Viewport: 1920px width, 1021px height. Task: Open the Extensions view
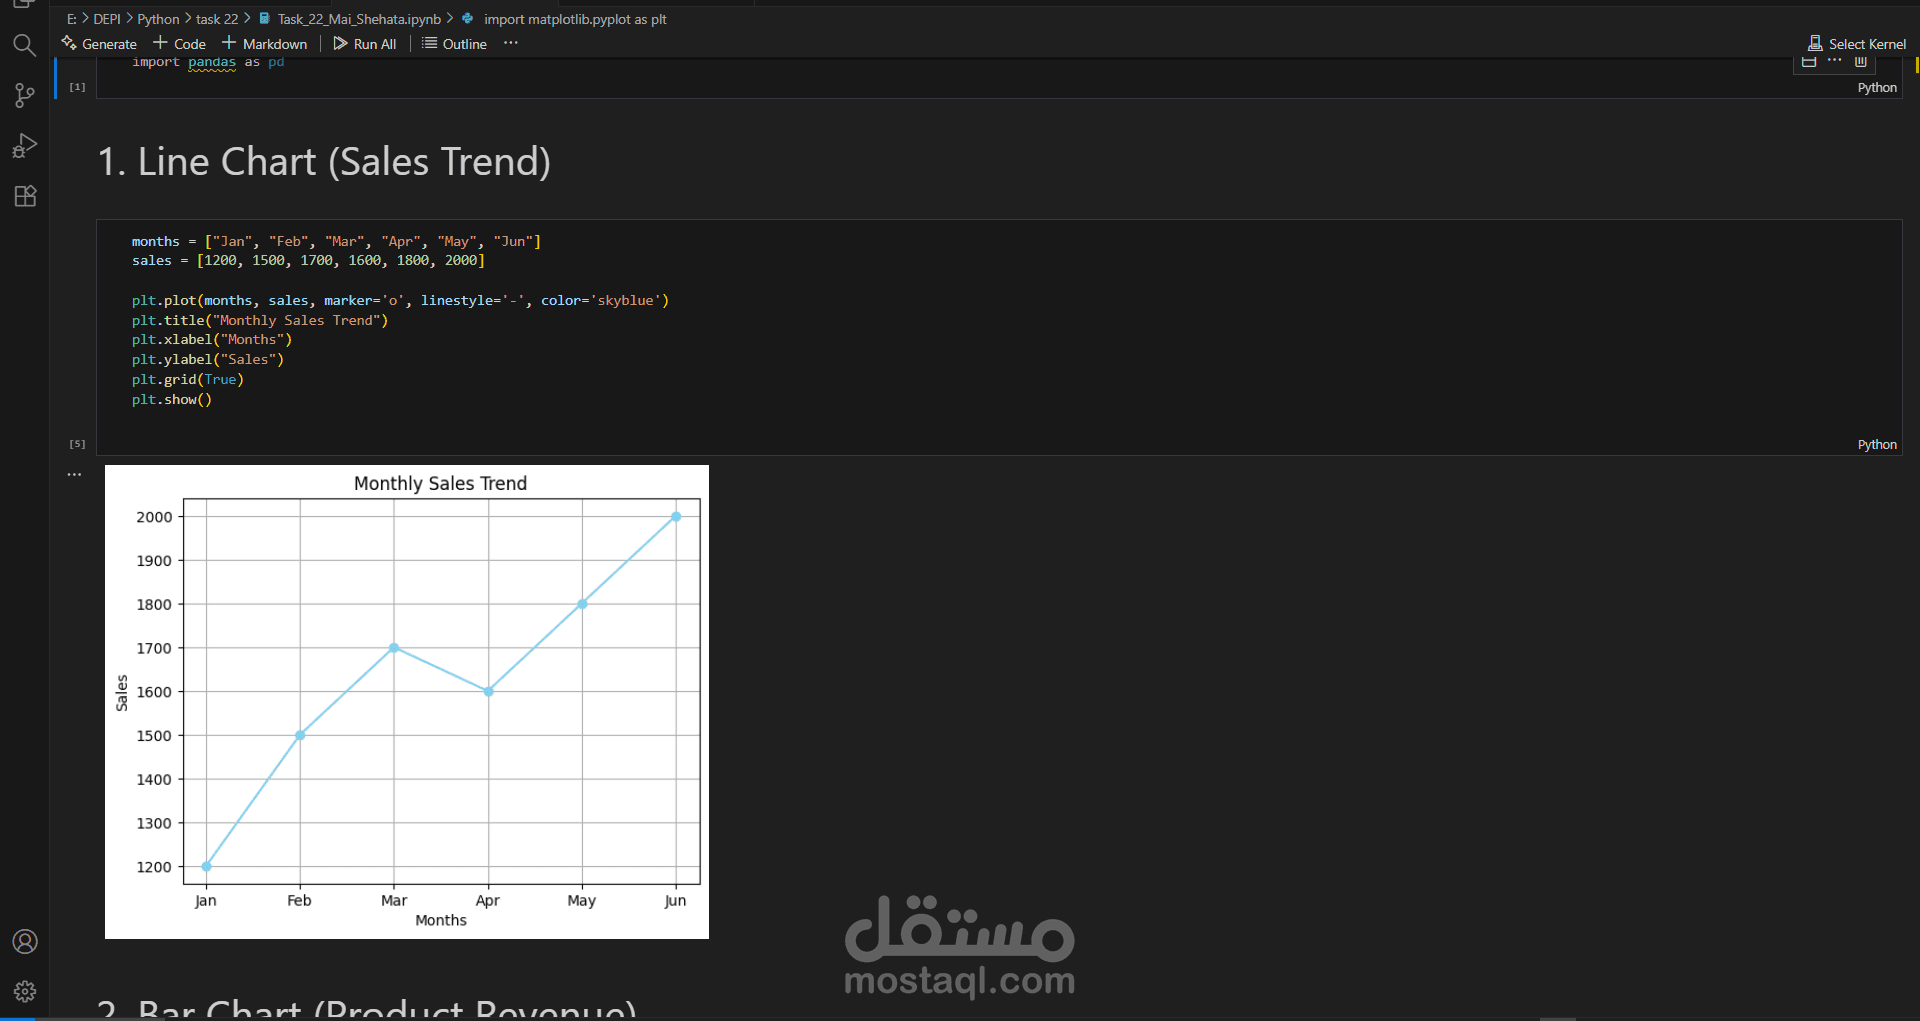point(25,196)
